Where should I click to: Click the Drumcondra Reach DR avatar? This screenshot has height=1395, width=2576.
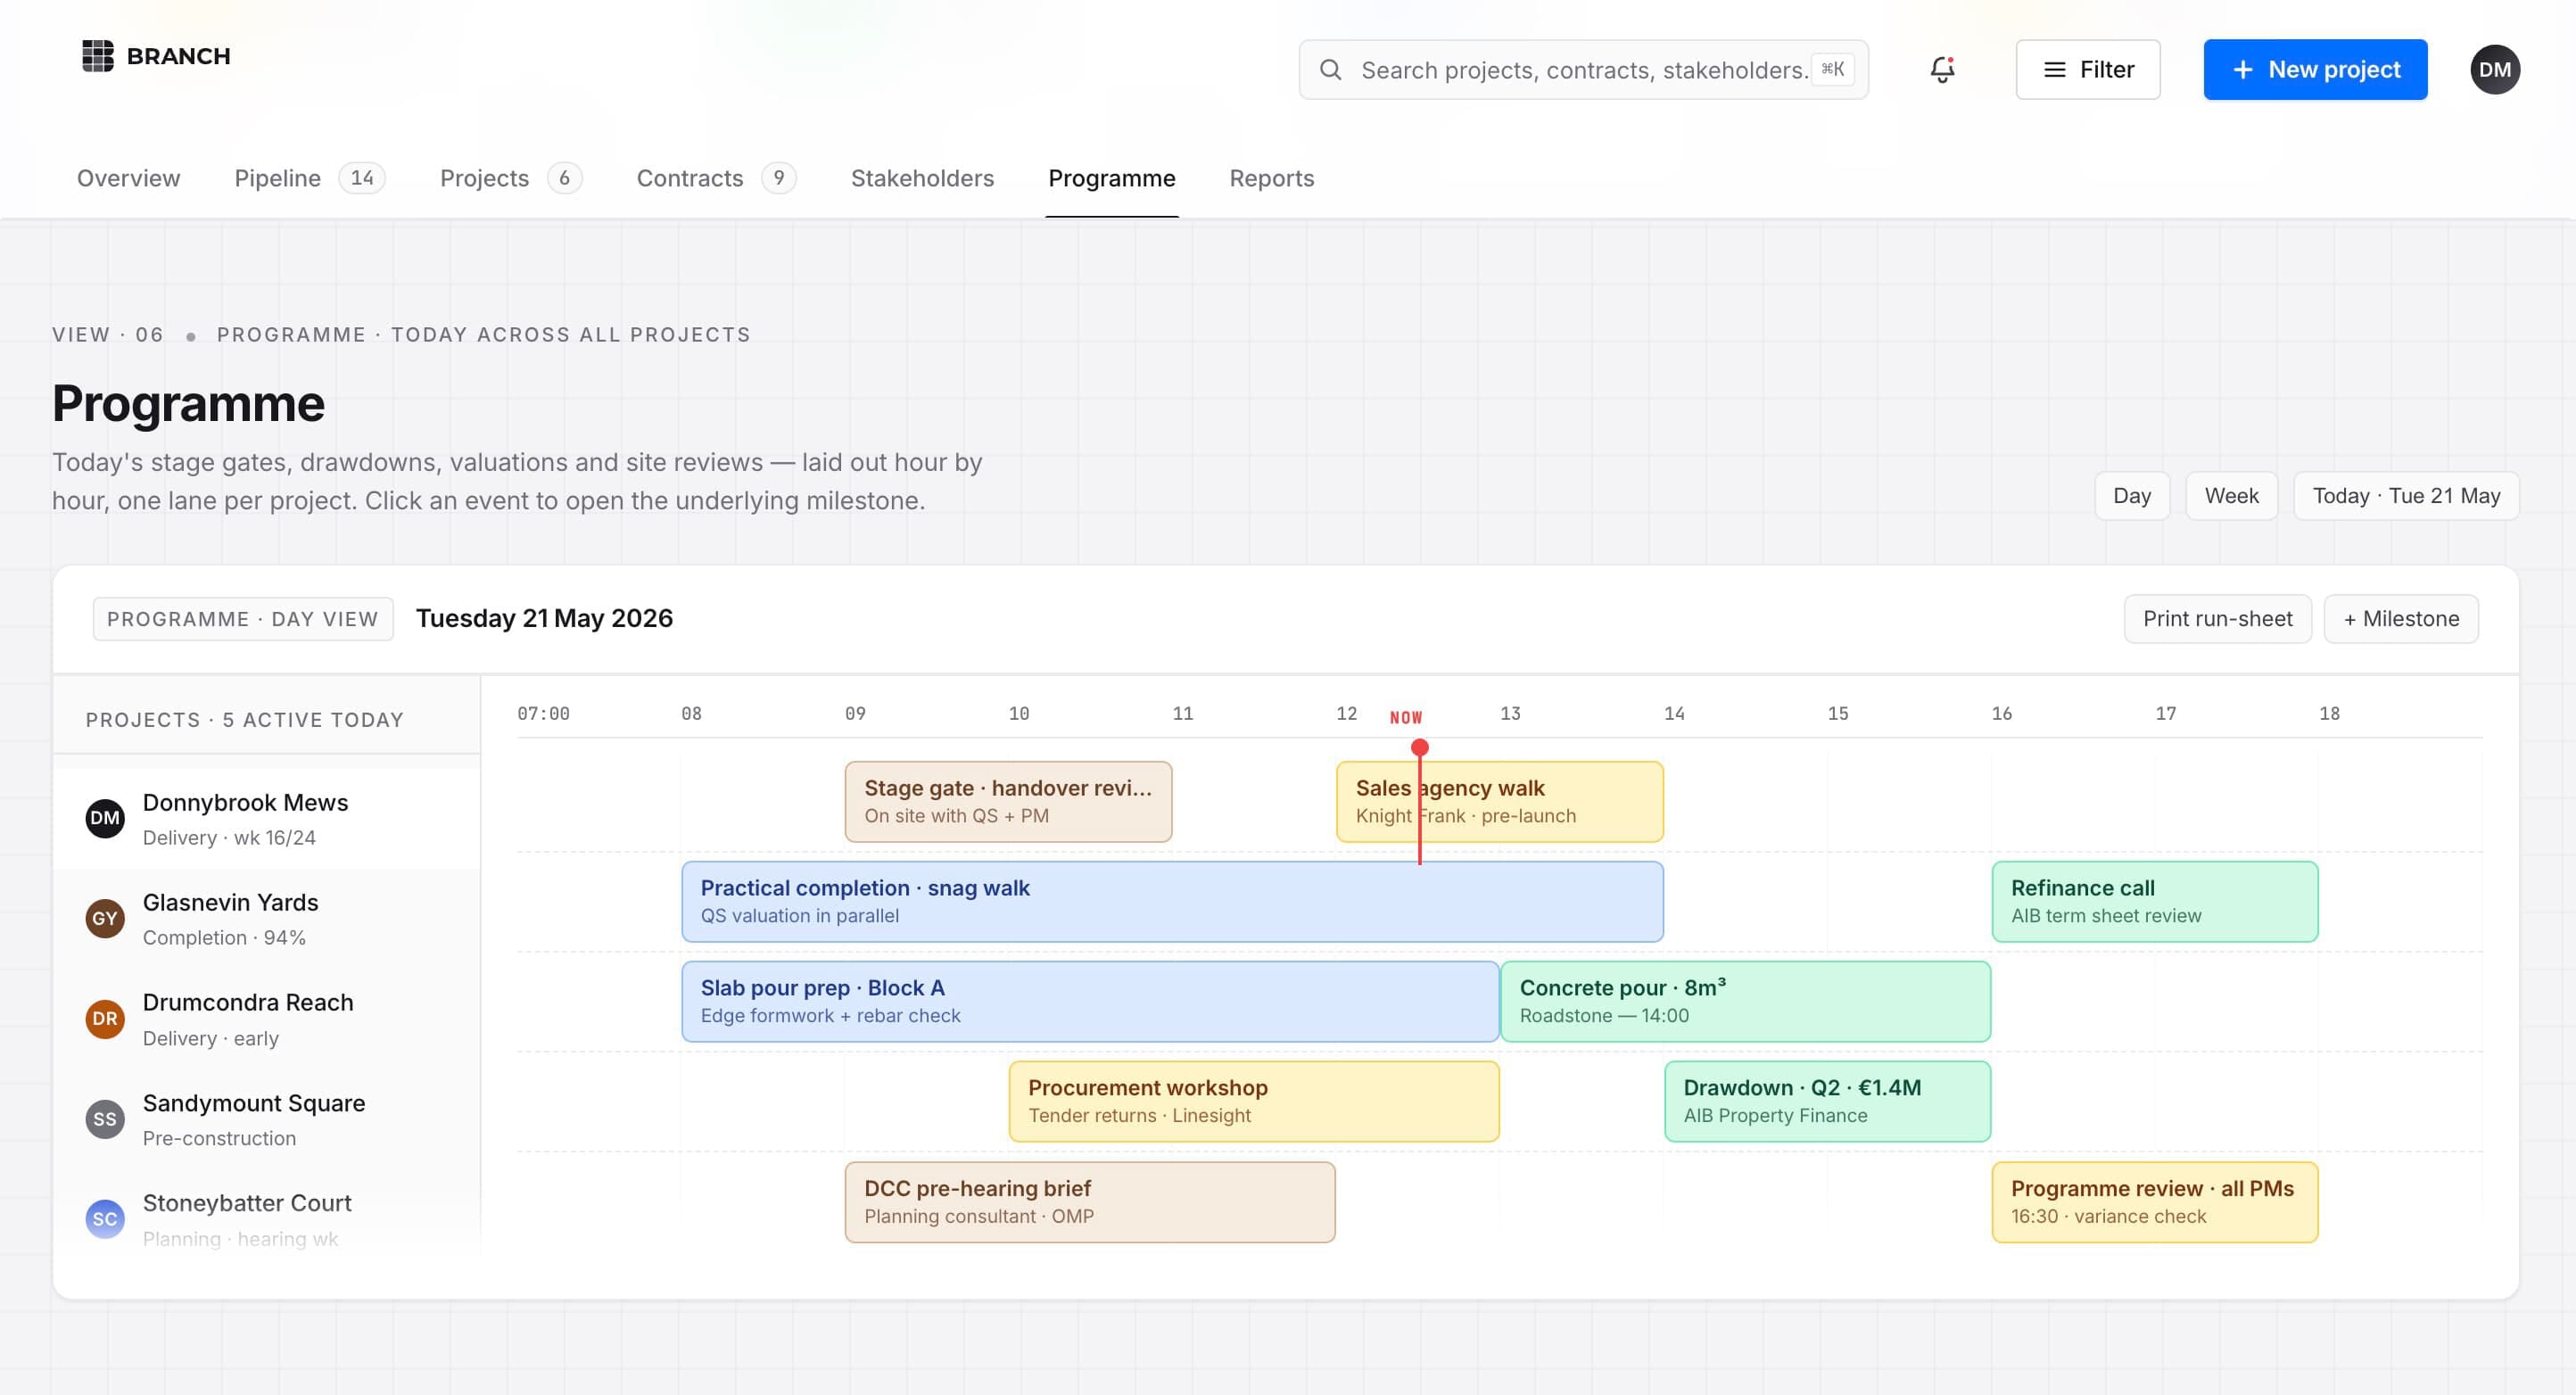click(x=105, y=1019)
